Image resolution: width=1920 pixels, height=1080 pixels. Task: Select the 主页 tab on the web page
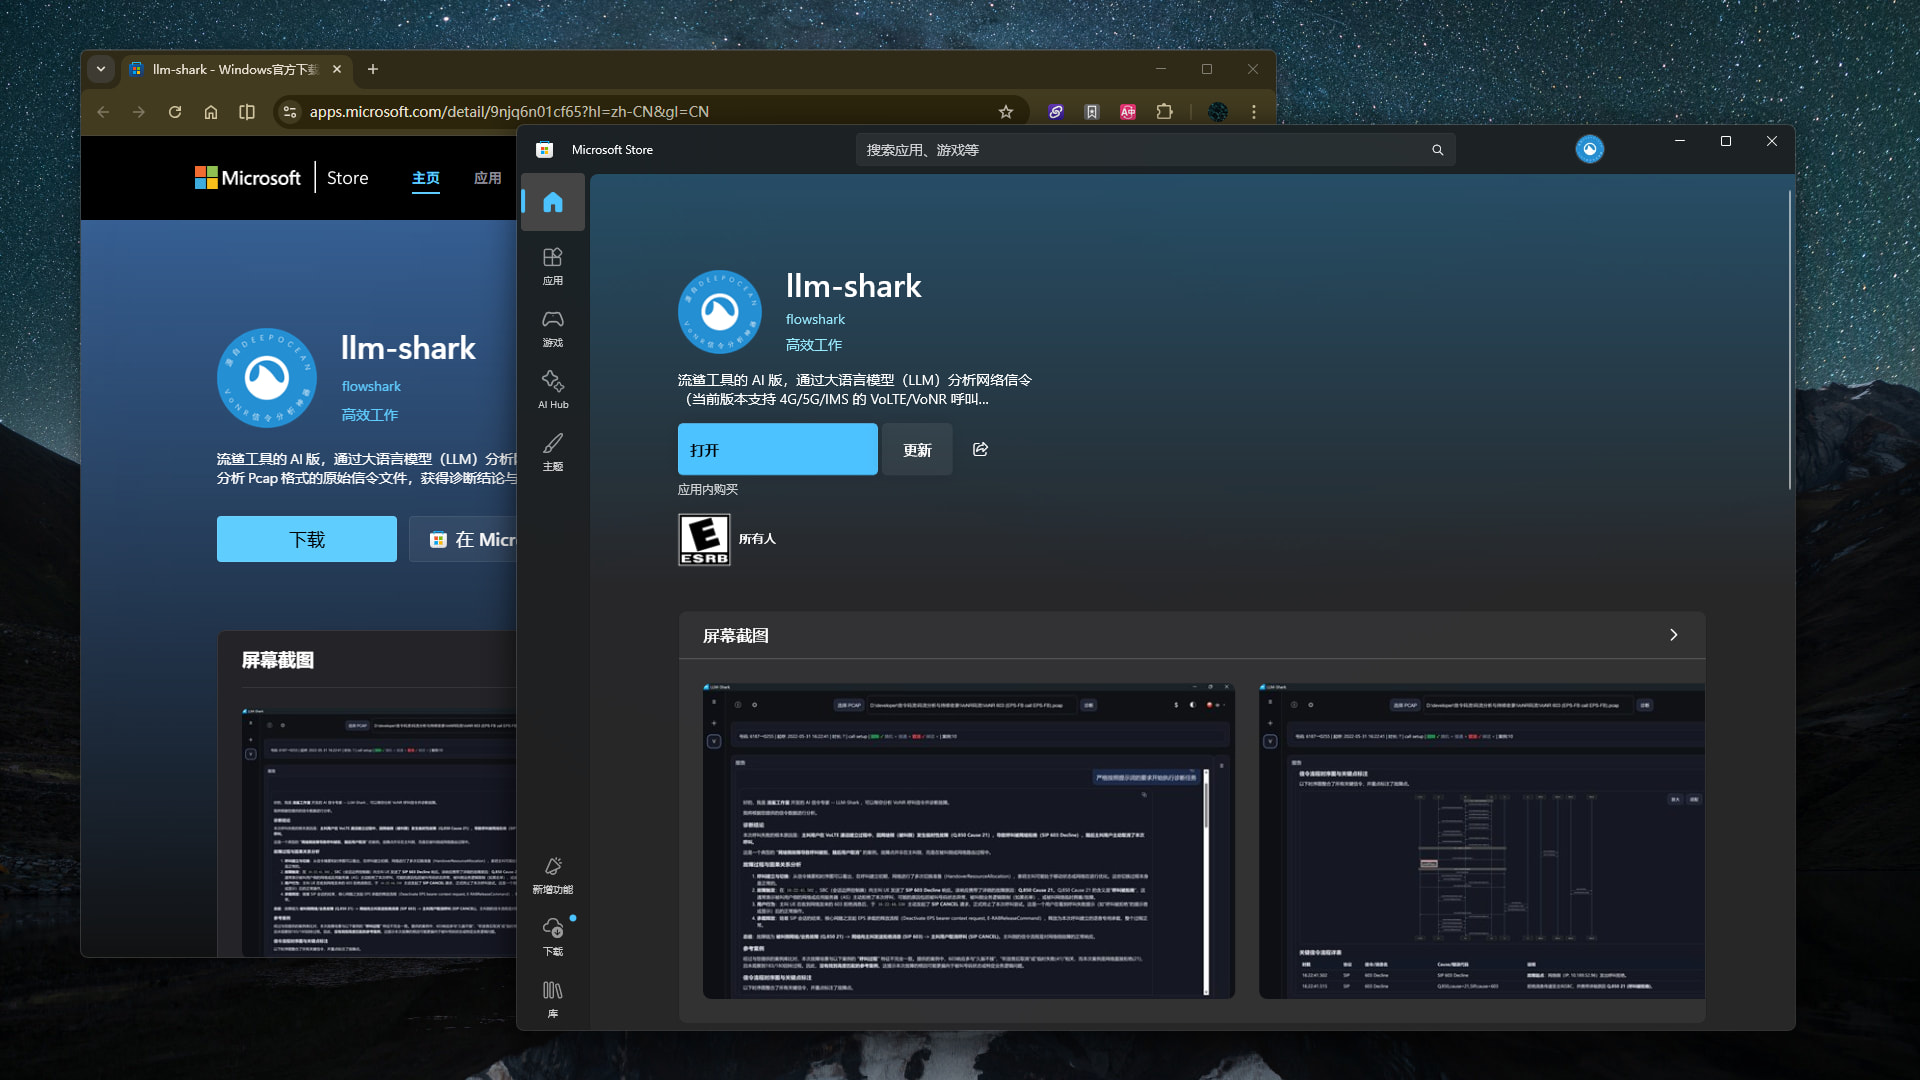pos(426,178)
